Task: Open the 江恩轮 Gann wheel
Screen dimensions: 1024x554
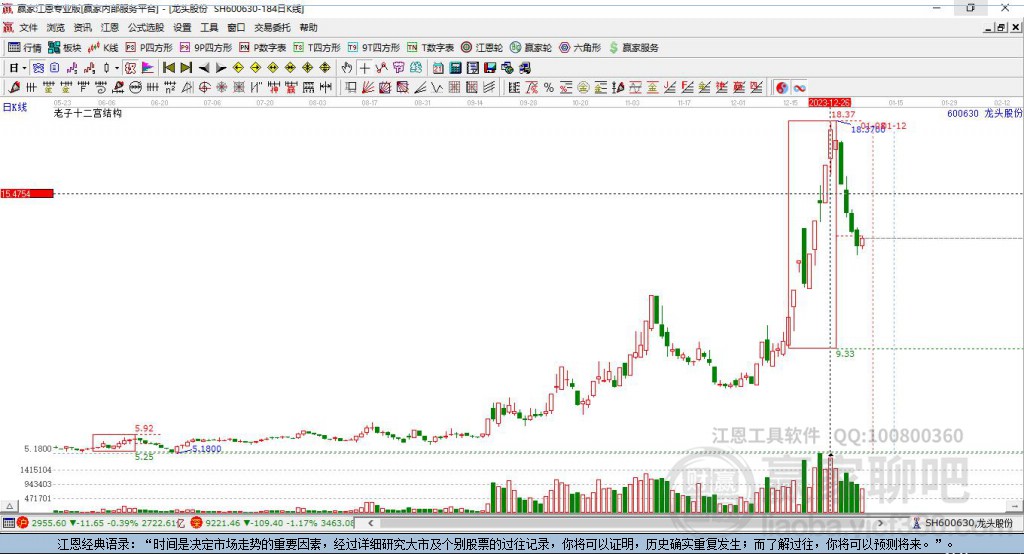Action: click(482, 48)
